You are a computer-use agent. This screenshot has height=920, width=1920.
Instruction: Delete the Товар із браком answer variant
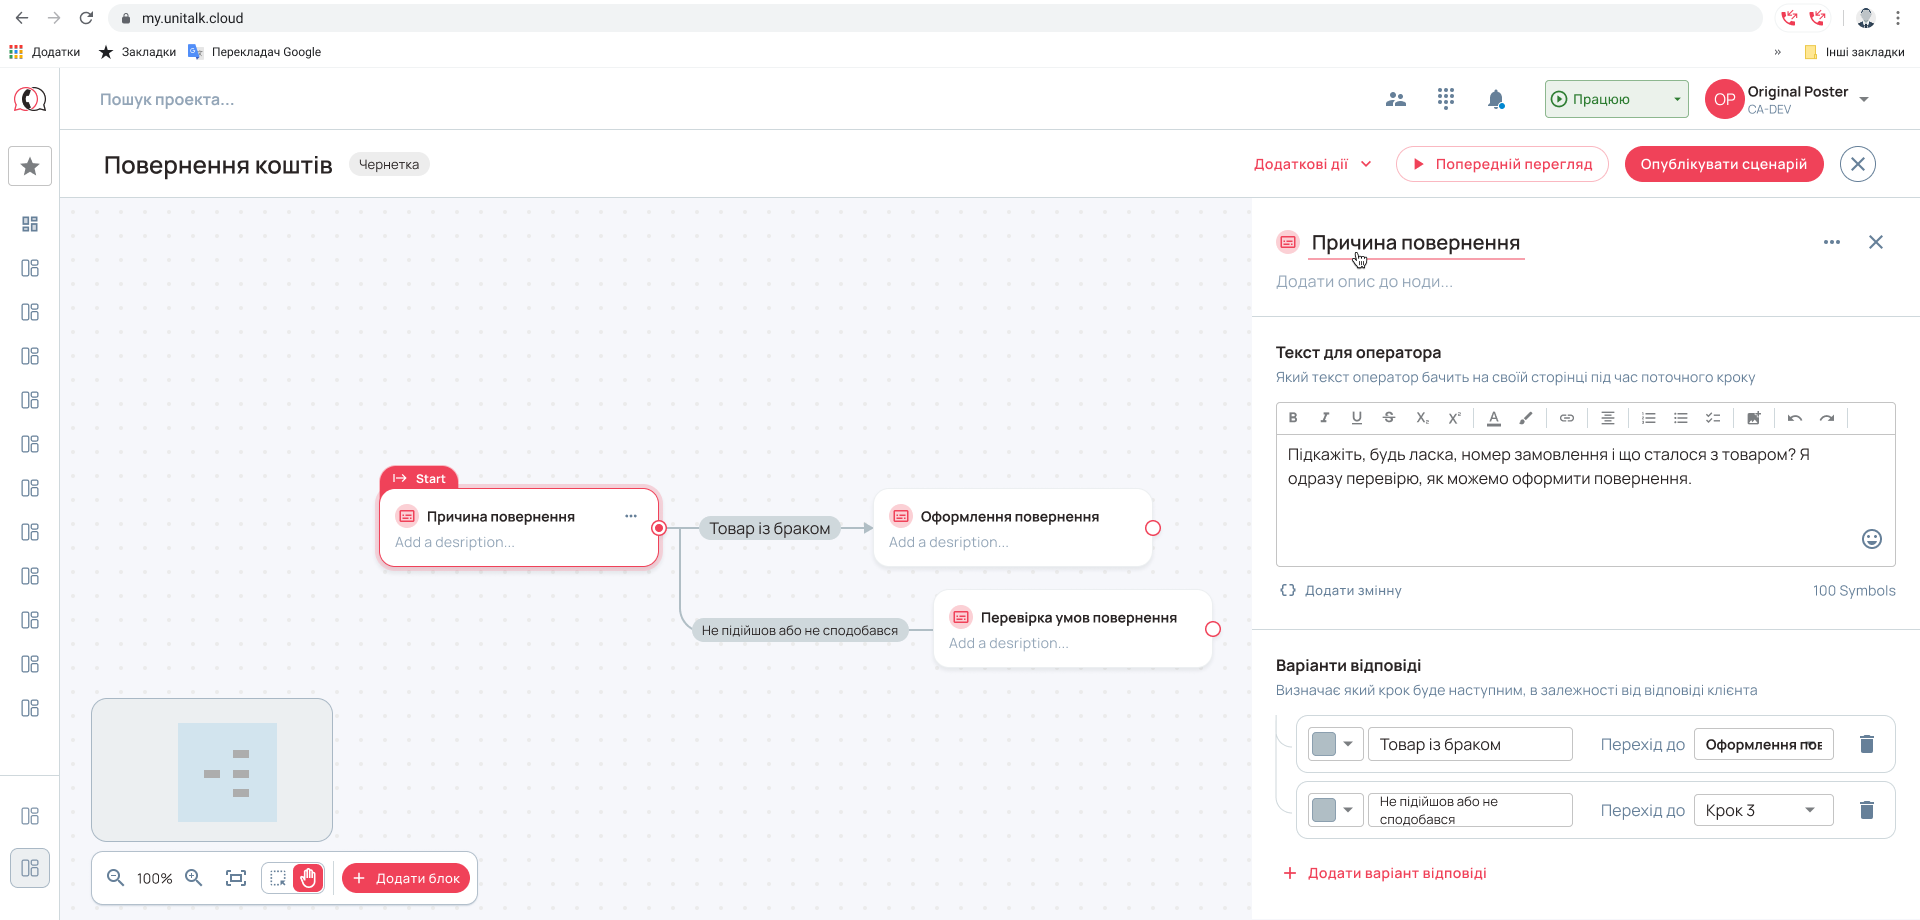pos(1866,744)
